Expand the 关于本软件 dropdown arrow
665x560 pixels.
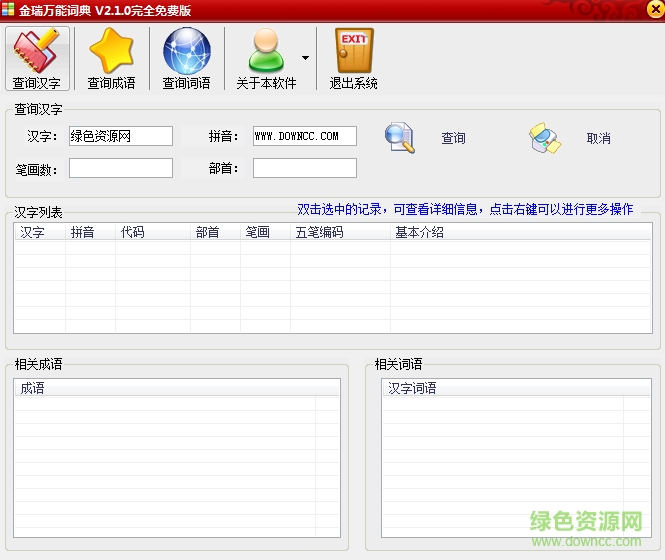[305, 58]
